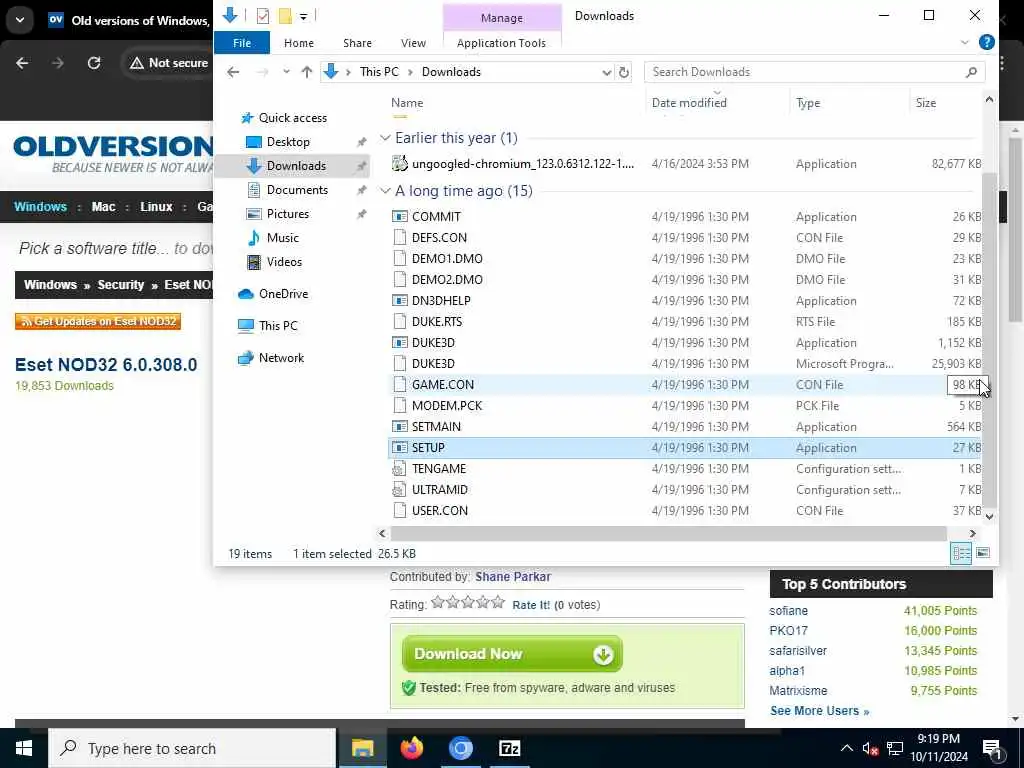Open the View ribbon tab
This screenshot has width=1024, height=768.
click(413, 43)
